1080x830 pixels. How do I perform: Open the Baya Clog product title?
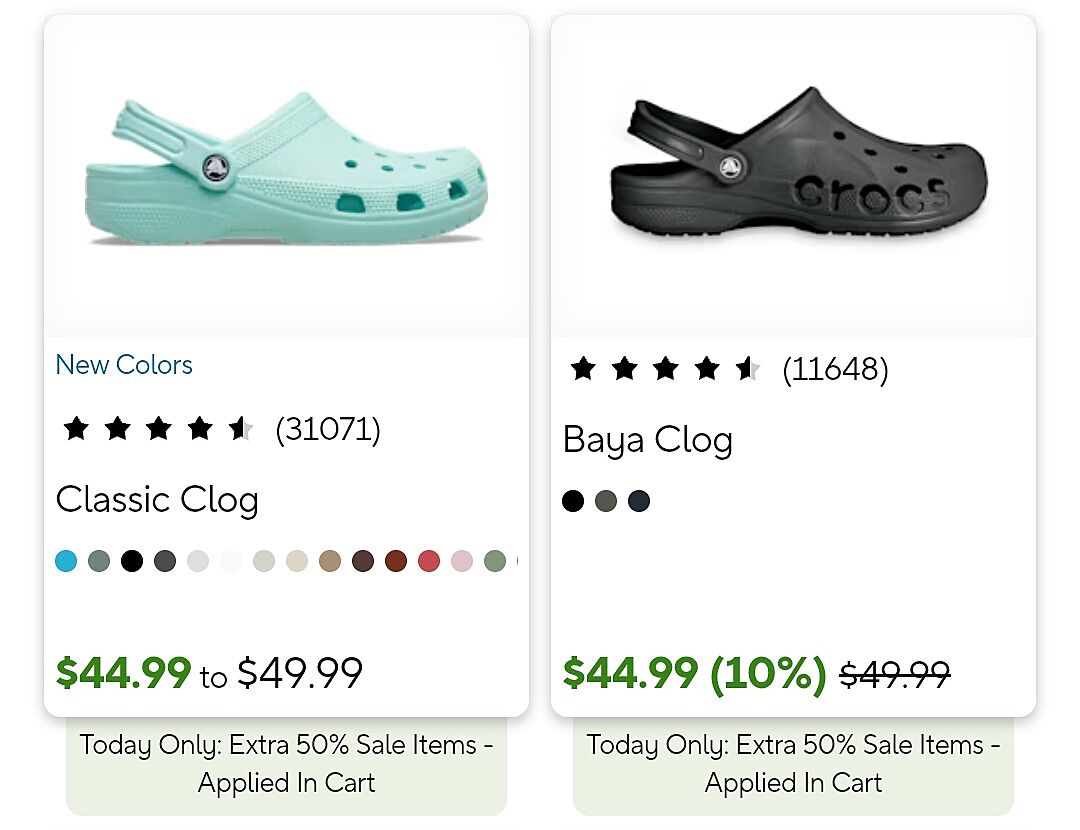(x=648, y=440)
